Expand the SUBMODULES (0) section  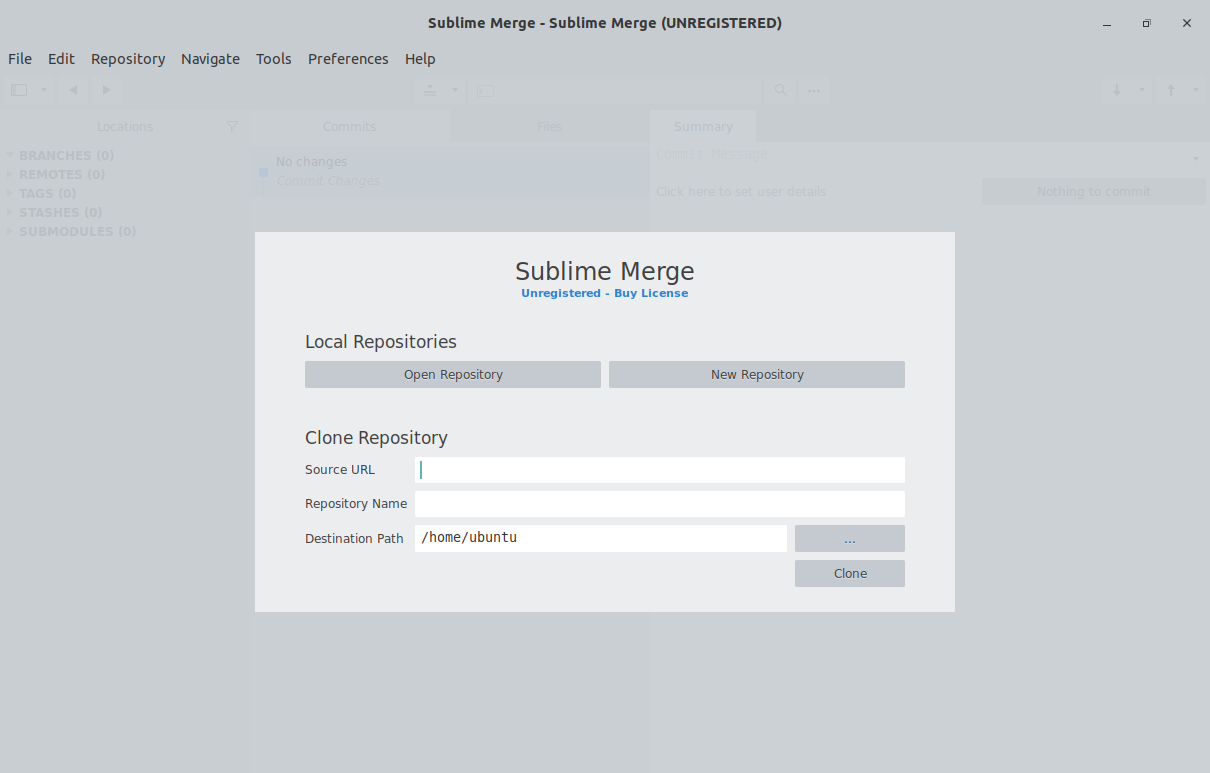point(10,231)
